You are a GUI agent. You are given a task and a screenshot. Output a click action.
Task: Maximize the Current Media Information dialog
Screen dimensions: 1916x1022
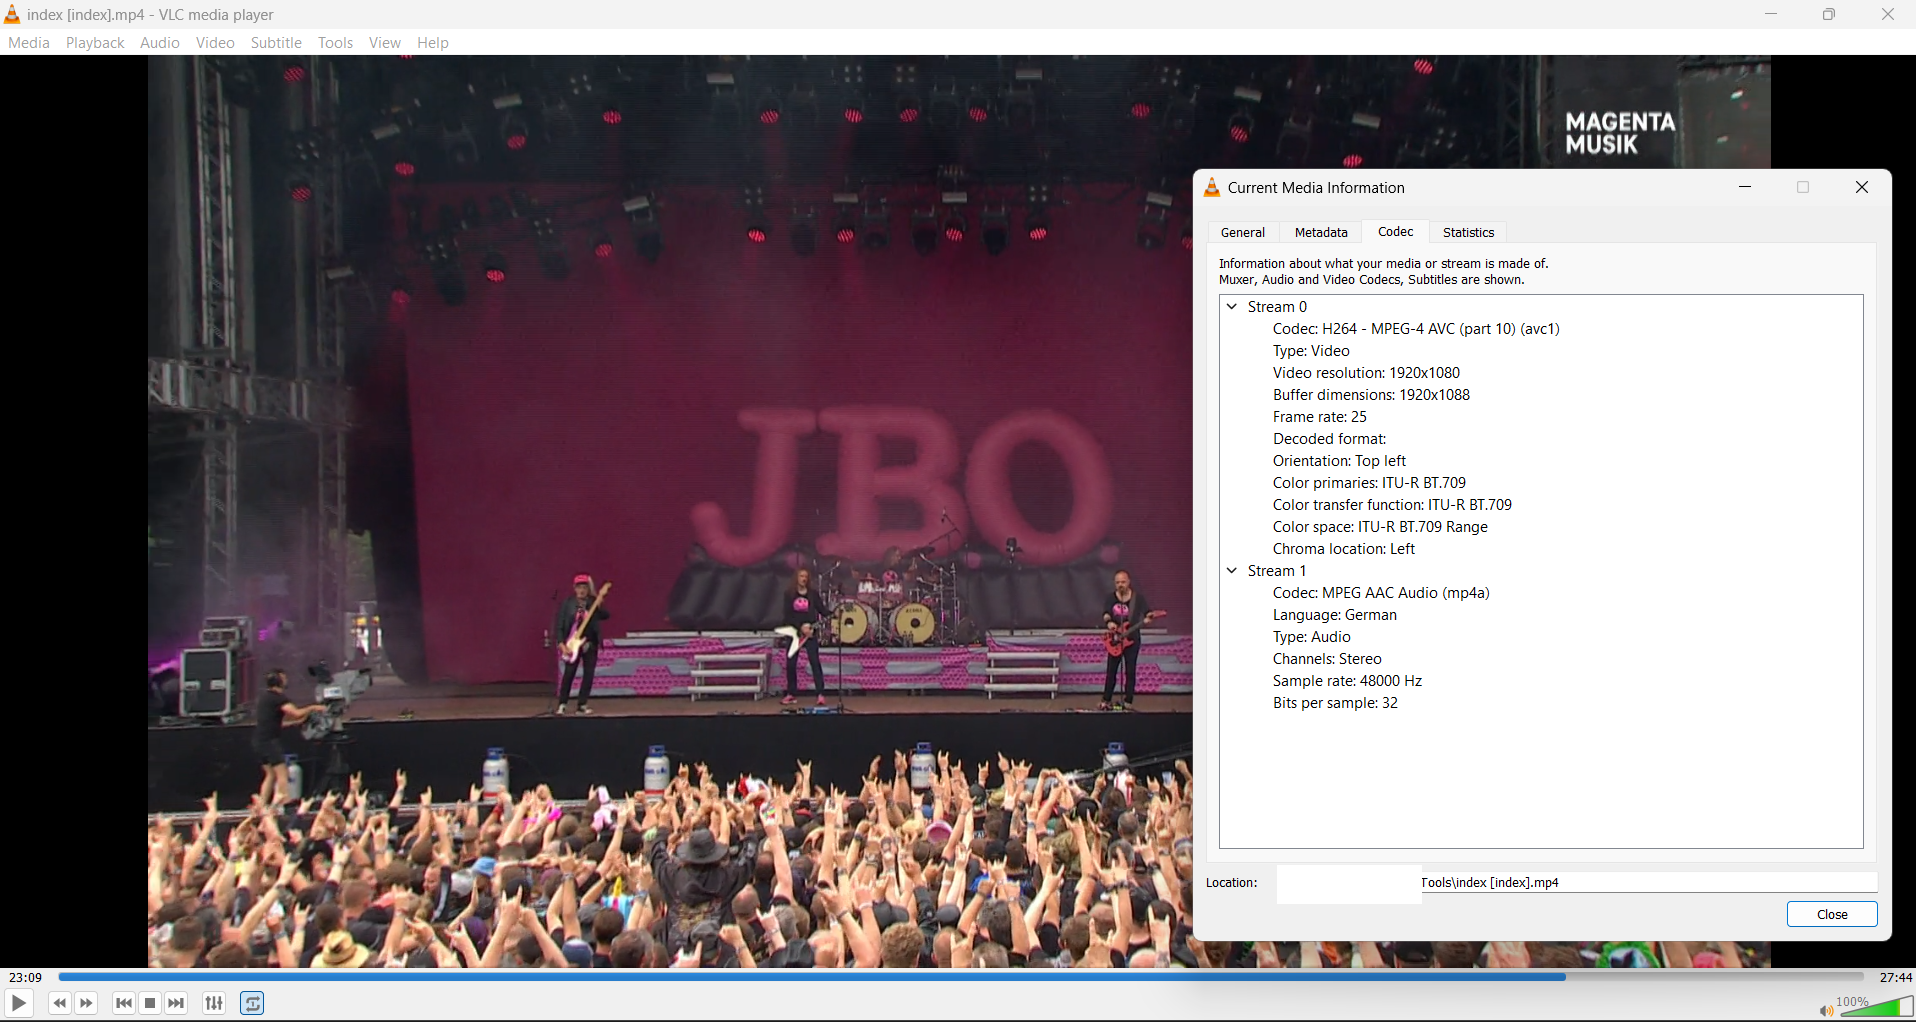1804,188
